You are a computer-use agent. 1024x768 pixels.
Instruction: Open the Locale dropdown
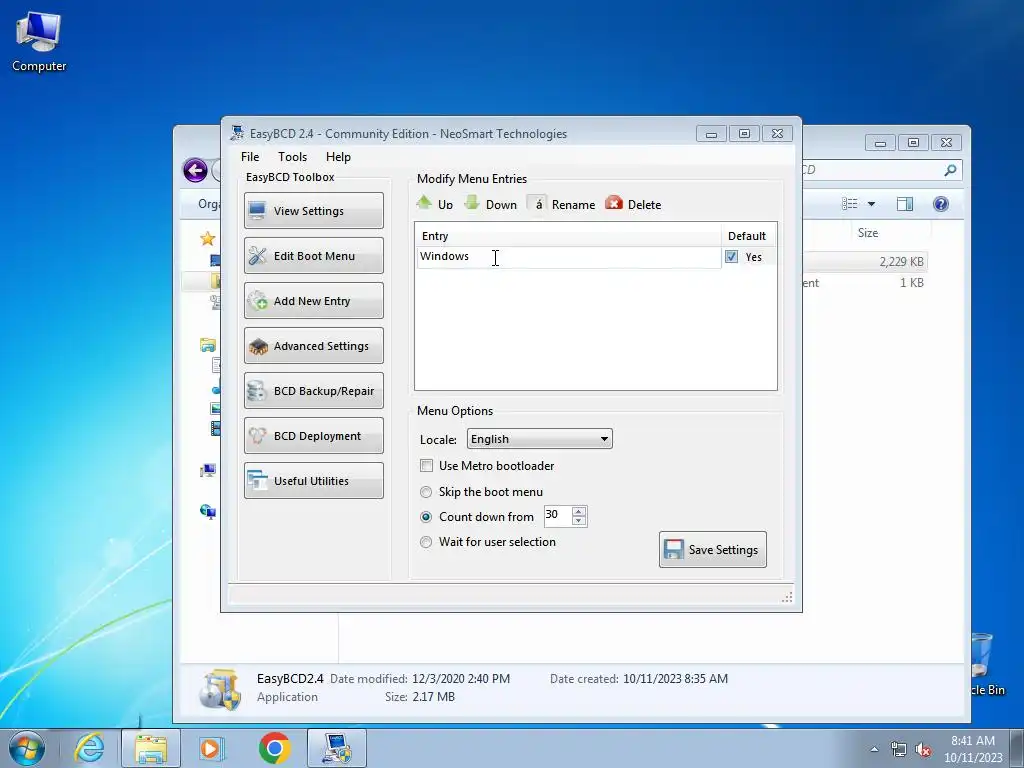click(x=539, y=439)
